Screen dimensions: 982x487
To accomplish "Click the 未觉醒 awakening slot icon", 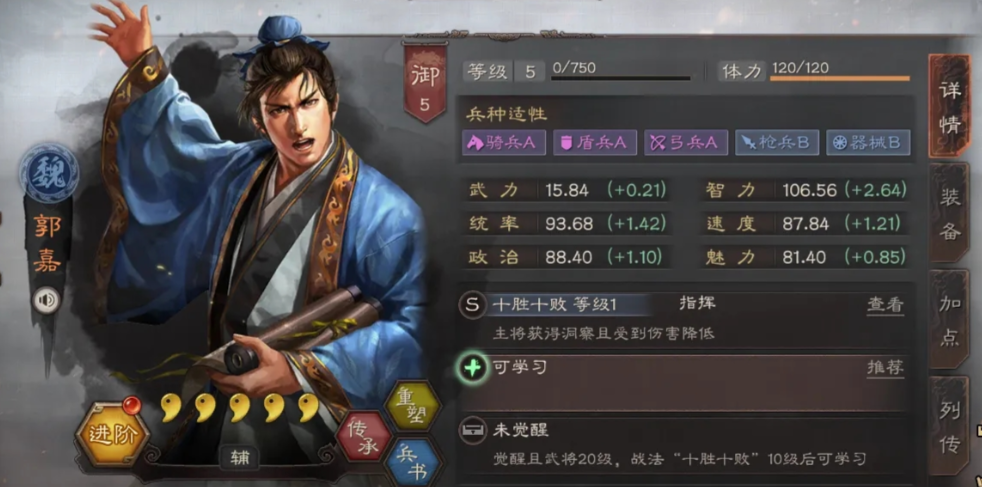I will (473, 431).
